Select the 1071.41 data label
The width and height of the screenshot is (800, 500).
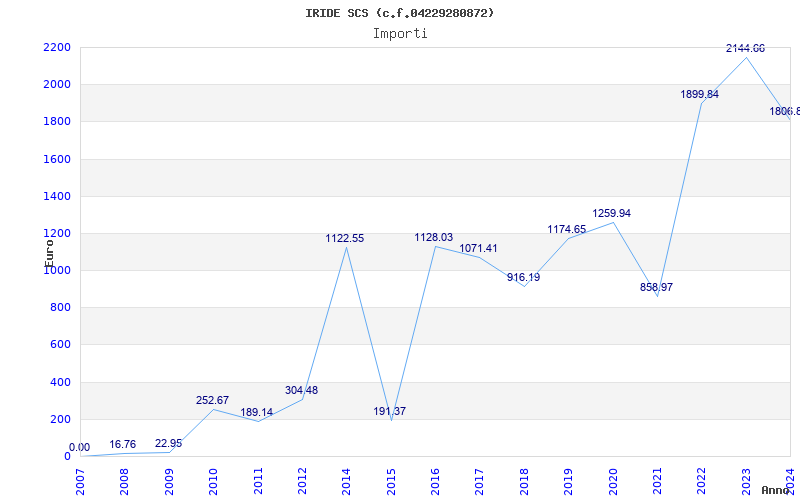click(478, 248)
